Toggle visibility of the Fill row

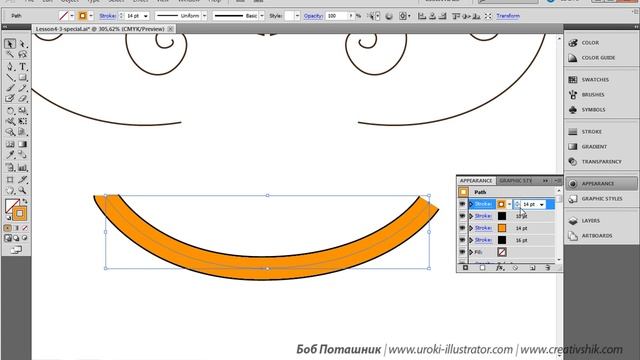pos(462,252)
